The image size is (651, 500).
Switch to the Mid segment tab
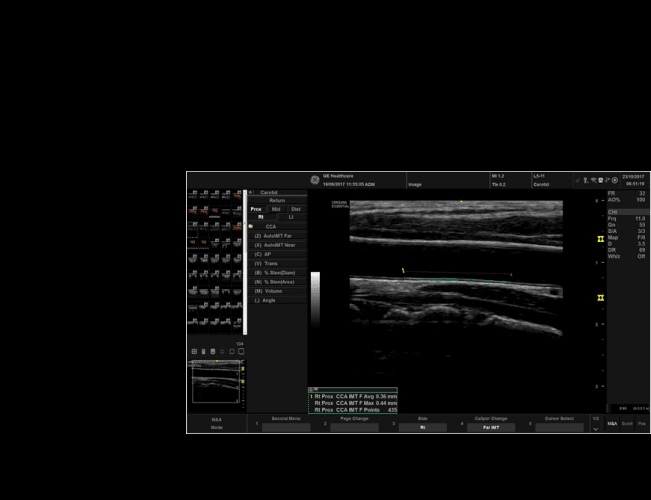pyautogui.click(x=276, y=208)
